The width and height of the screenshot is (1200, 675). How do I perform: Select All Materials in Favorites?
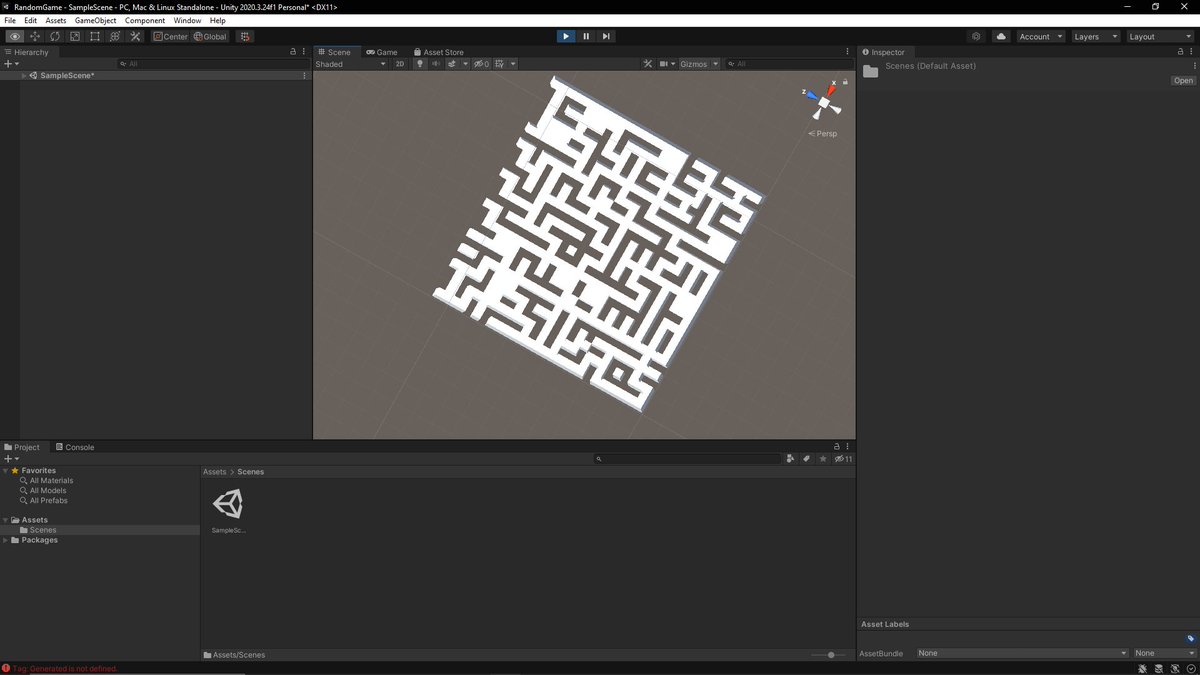pyautogui.click(x=51, y=481)
